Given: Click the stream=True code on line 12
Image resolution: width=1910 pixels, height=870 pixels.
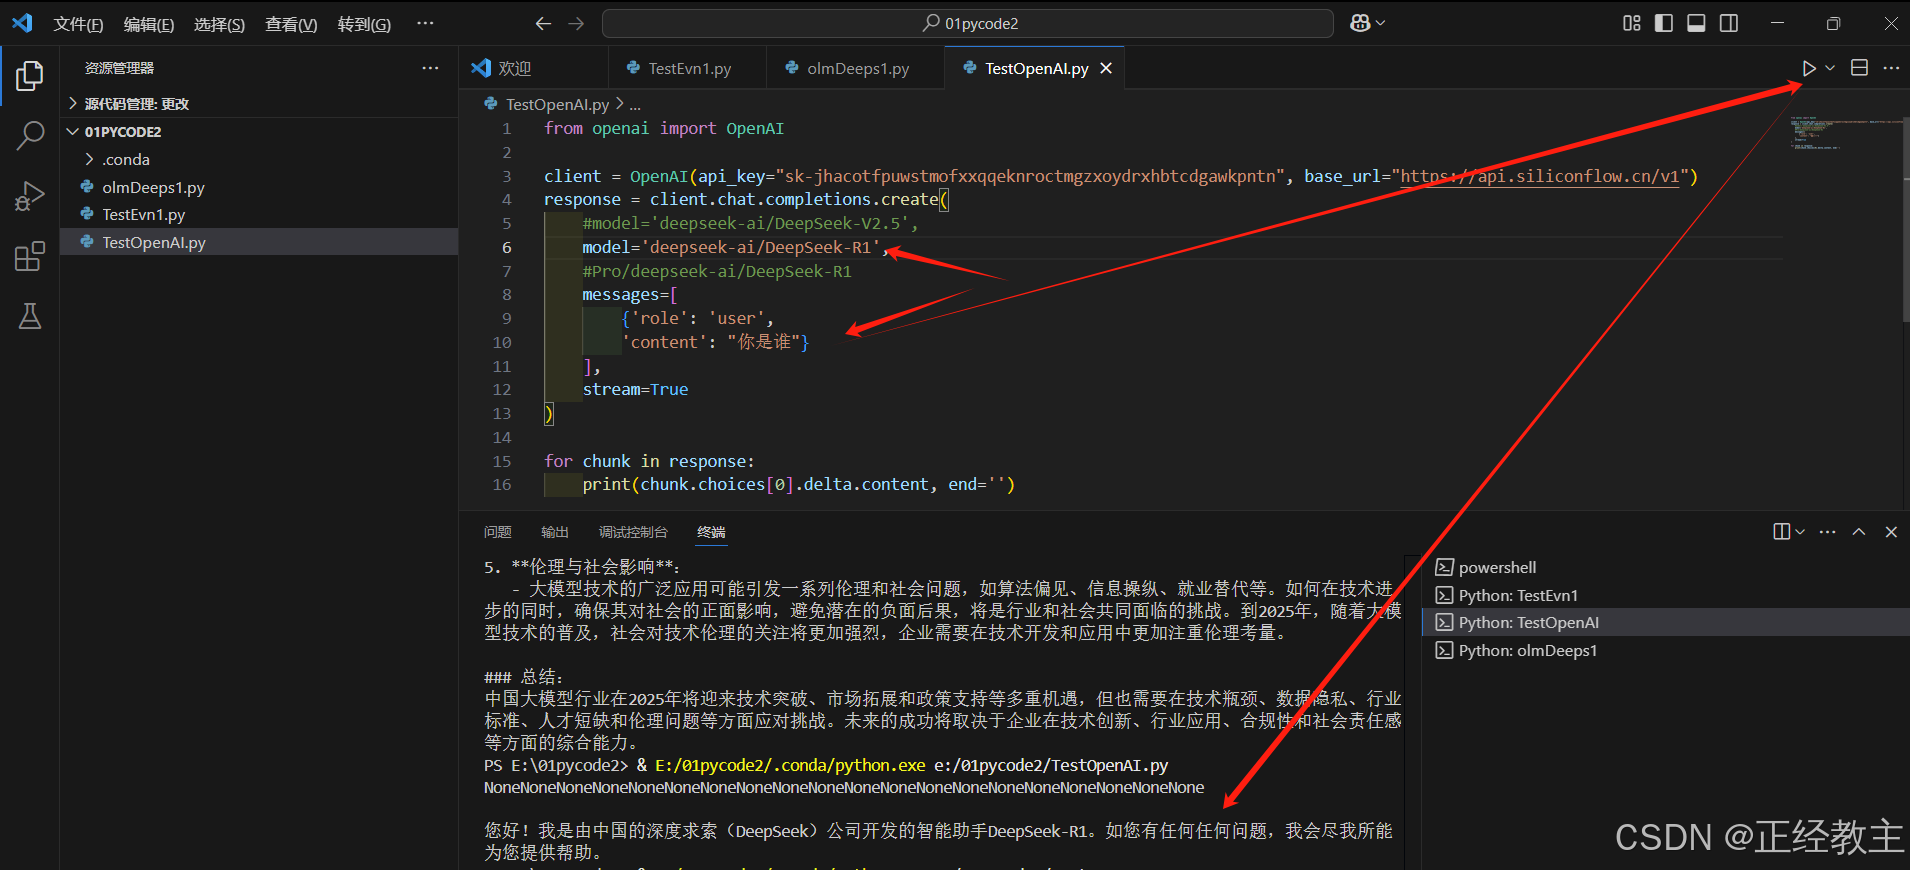Looking at the screenshot, I should tap(635, 389).
